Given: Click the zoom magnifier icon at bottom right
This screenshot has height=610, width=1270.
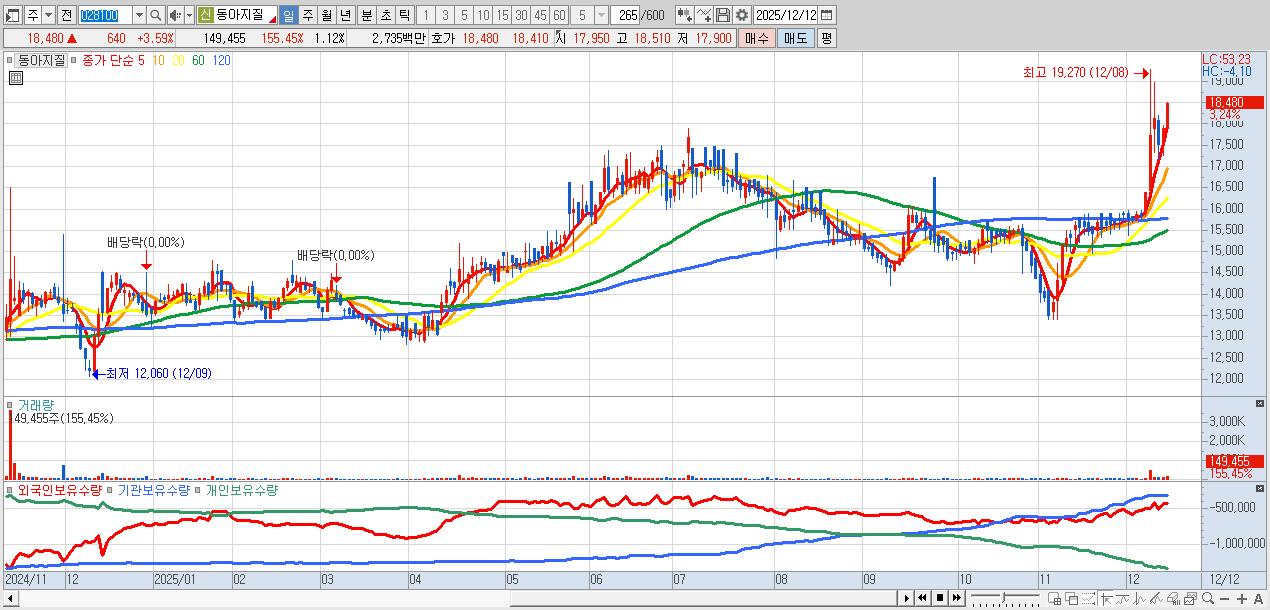Looking at the screenshot, I should coord(1208,598).
